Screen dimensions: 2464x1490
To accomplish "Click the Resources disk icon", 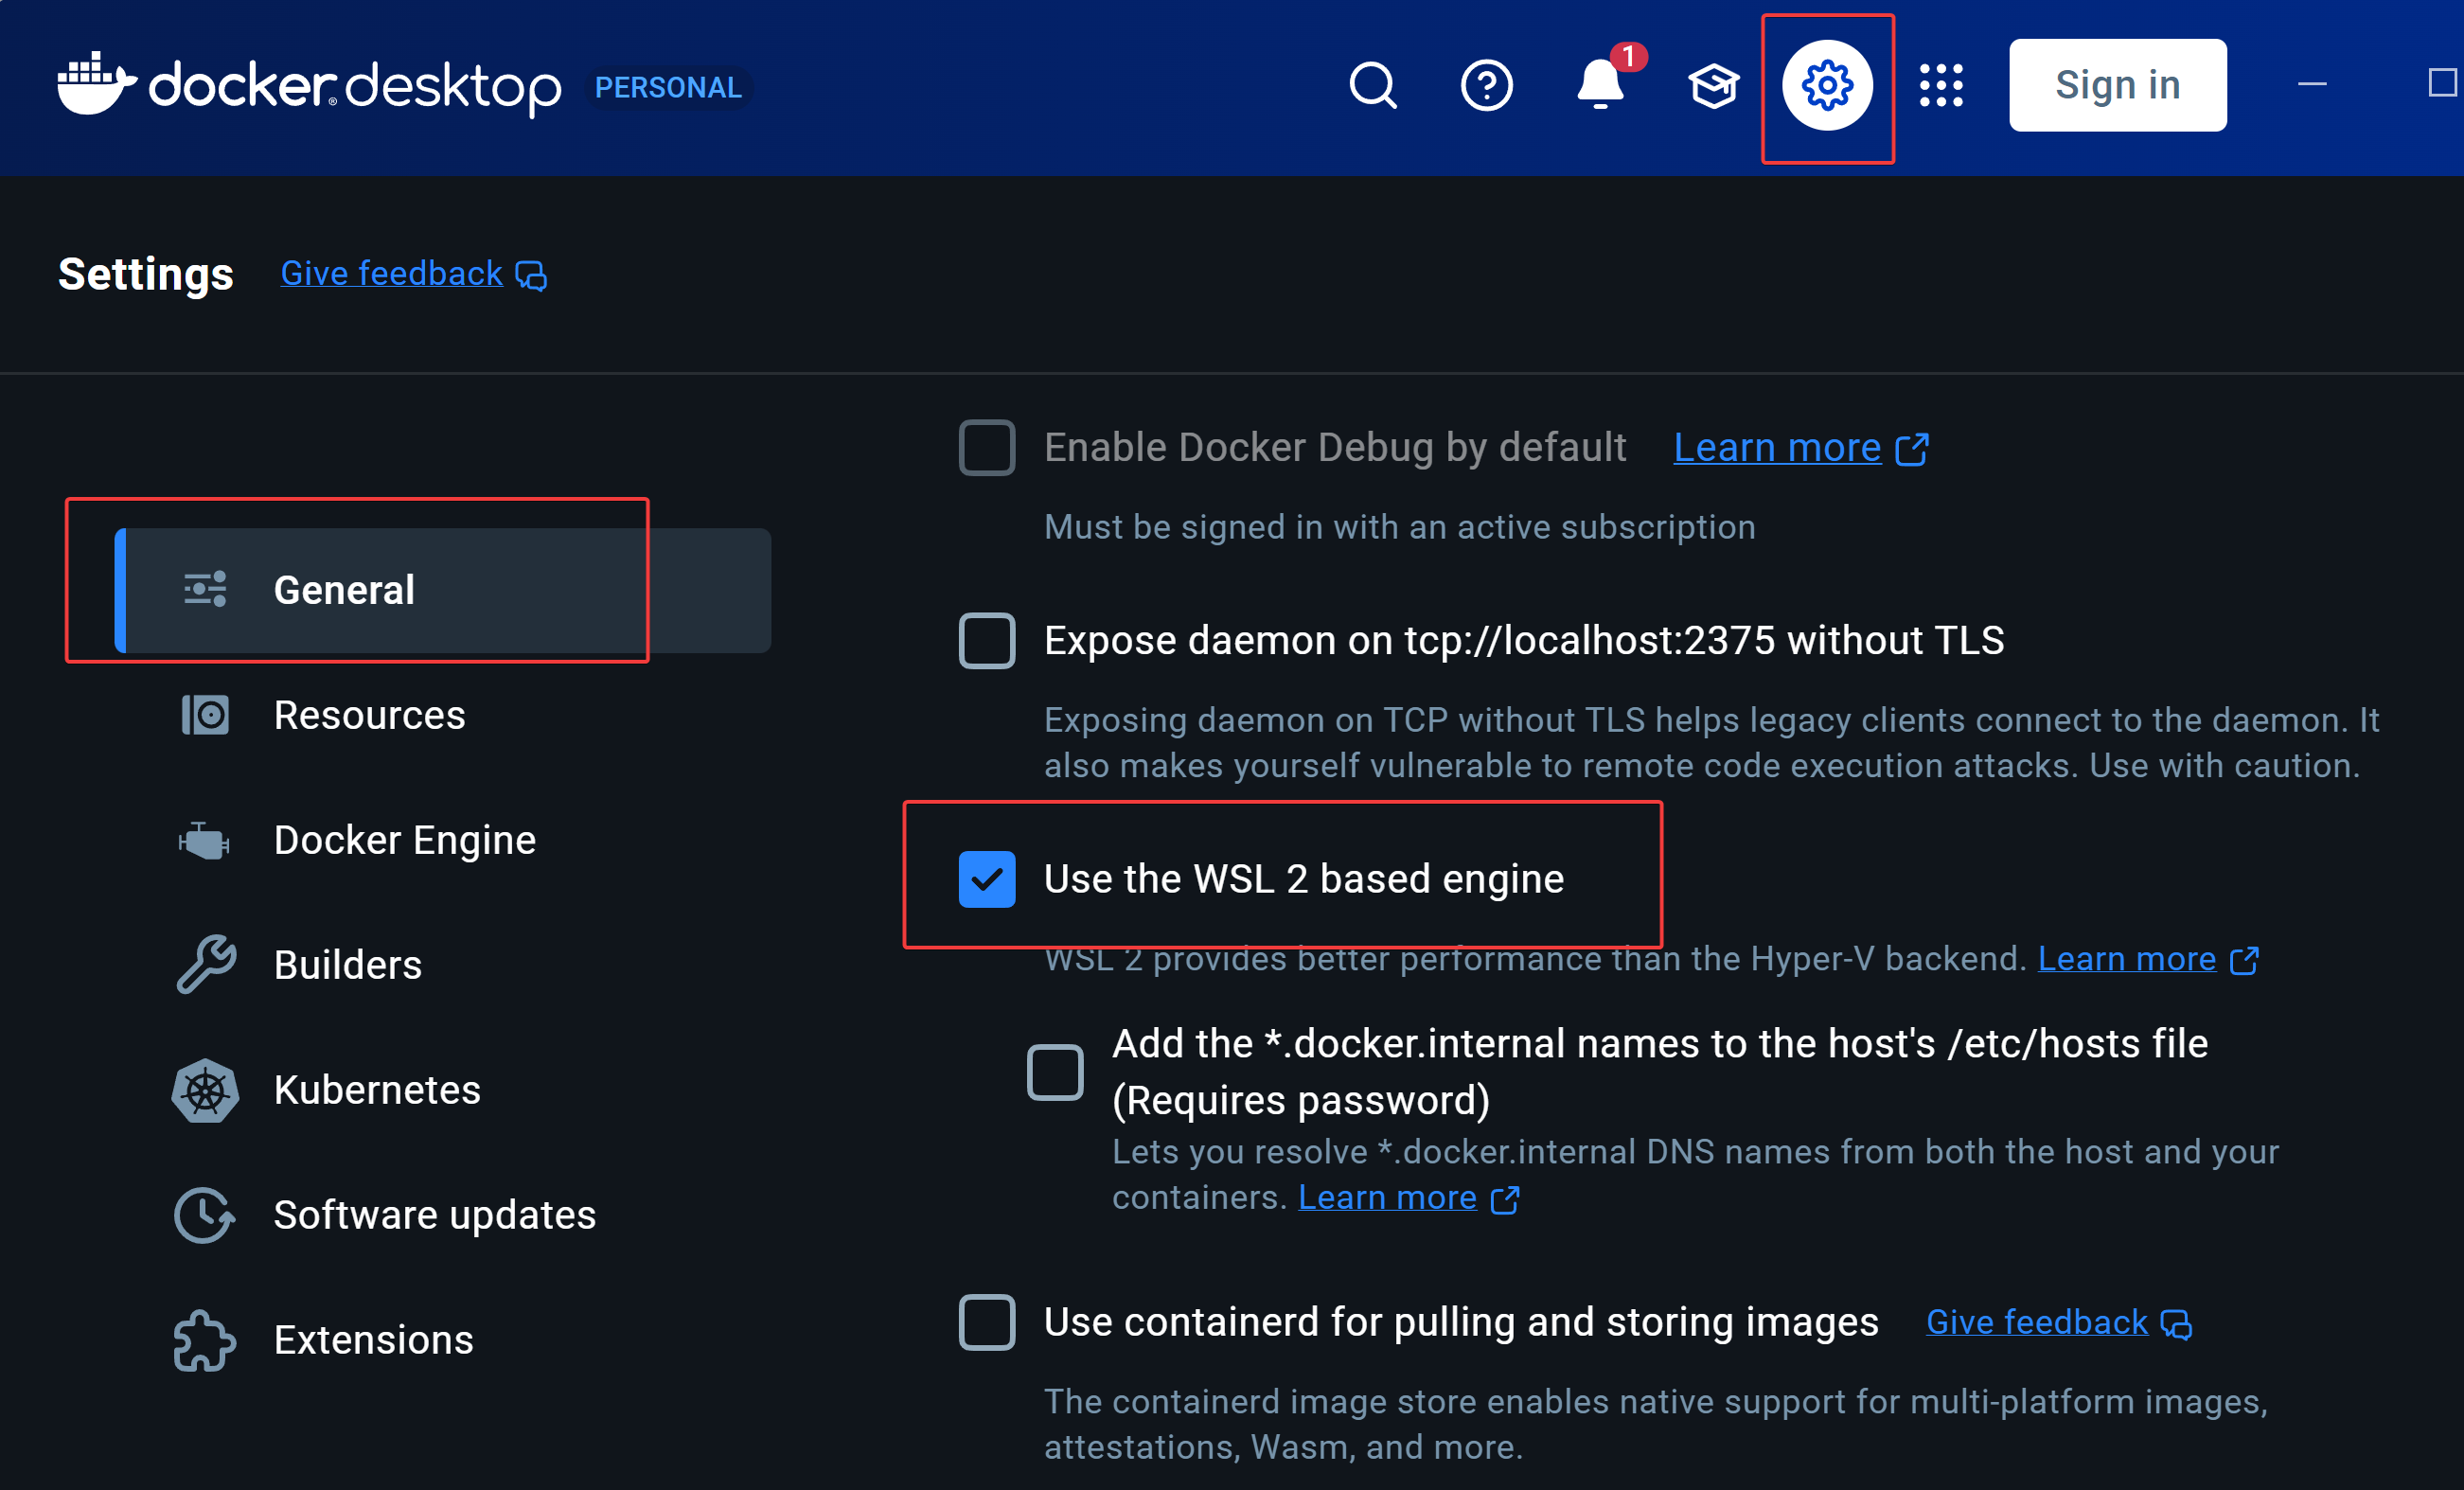I will 205,715.
